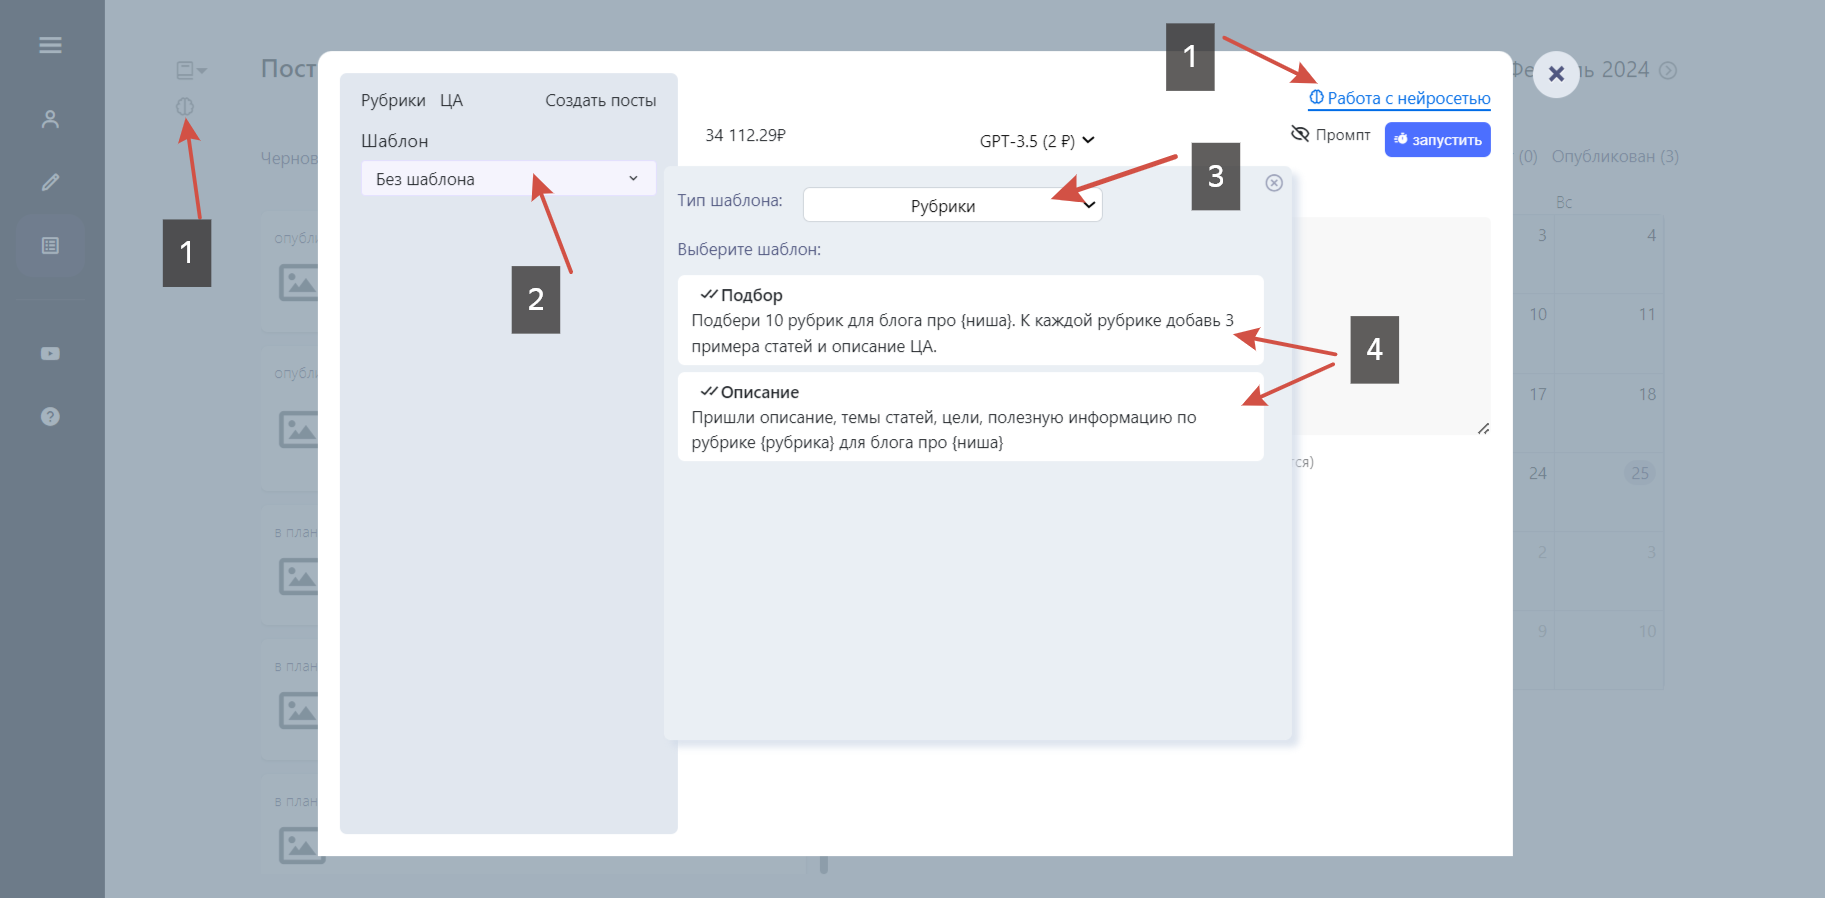Go to the next month using the arrow
This screenshot has height=898, width=1825.
(1668, 71)
